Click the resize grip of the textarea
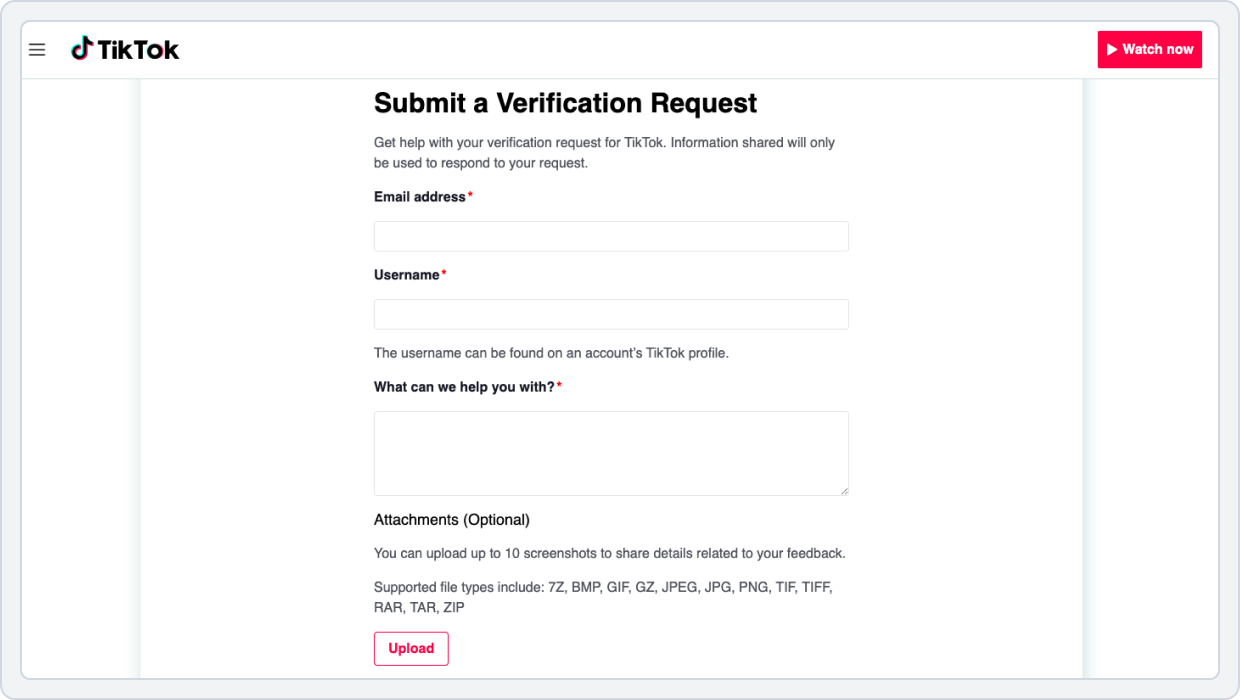This screenshot has width=1240, height=700. 845,490
